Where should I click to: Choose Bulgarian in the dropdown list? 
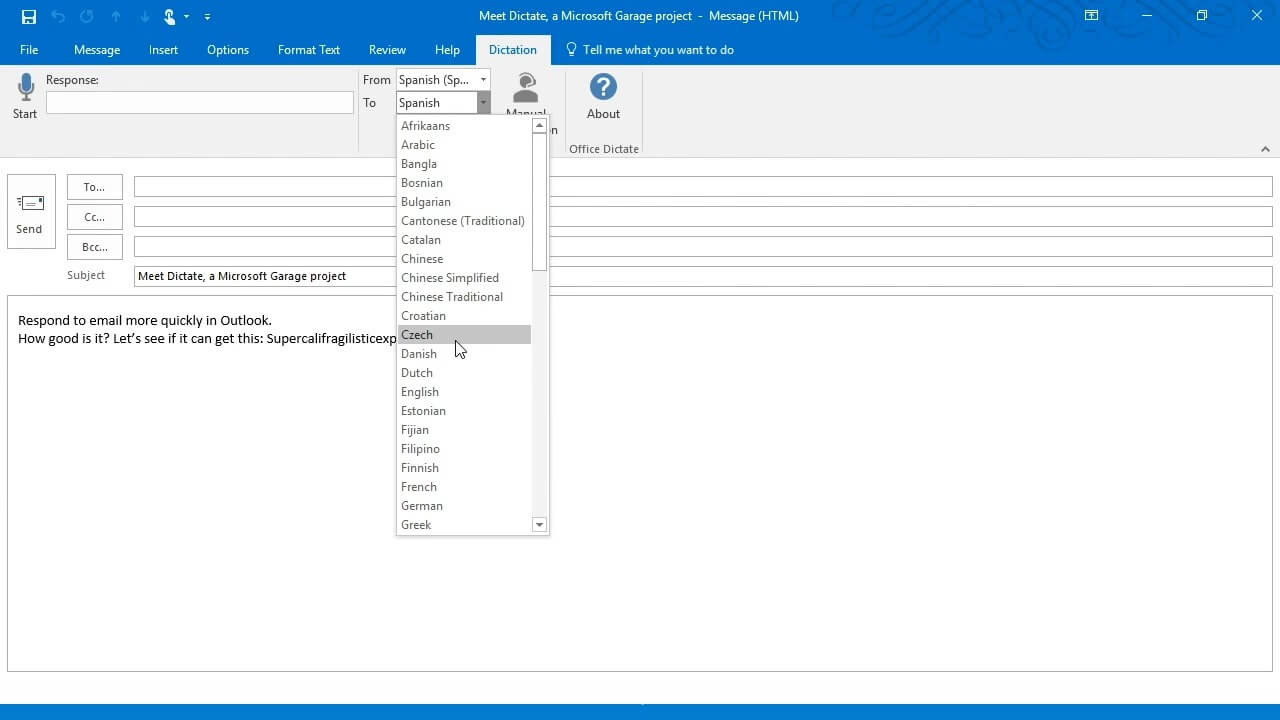pyautogui.click(x=464, y=202)
